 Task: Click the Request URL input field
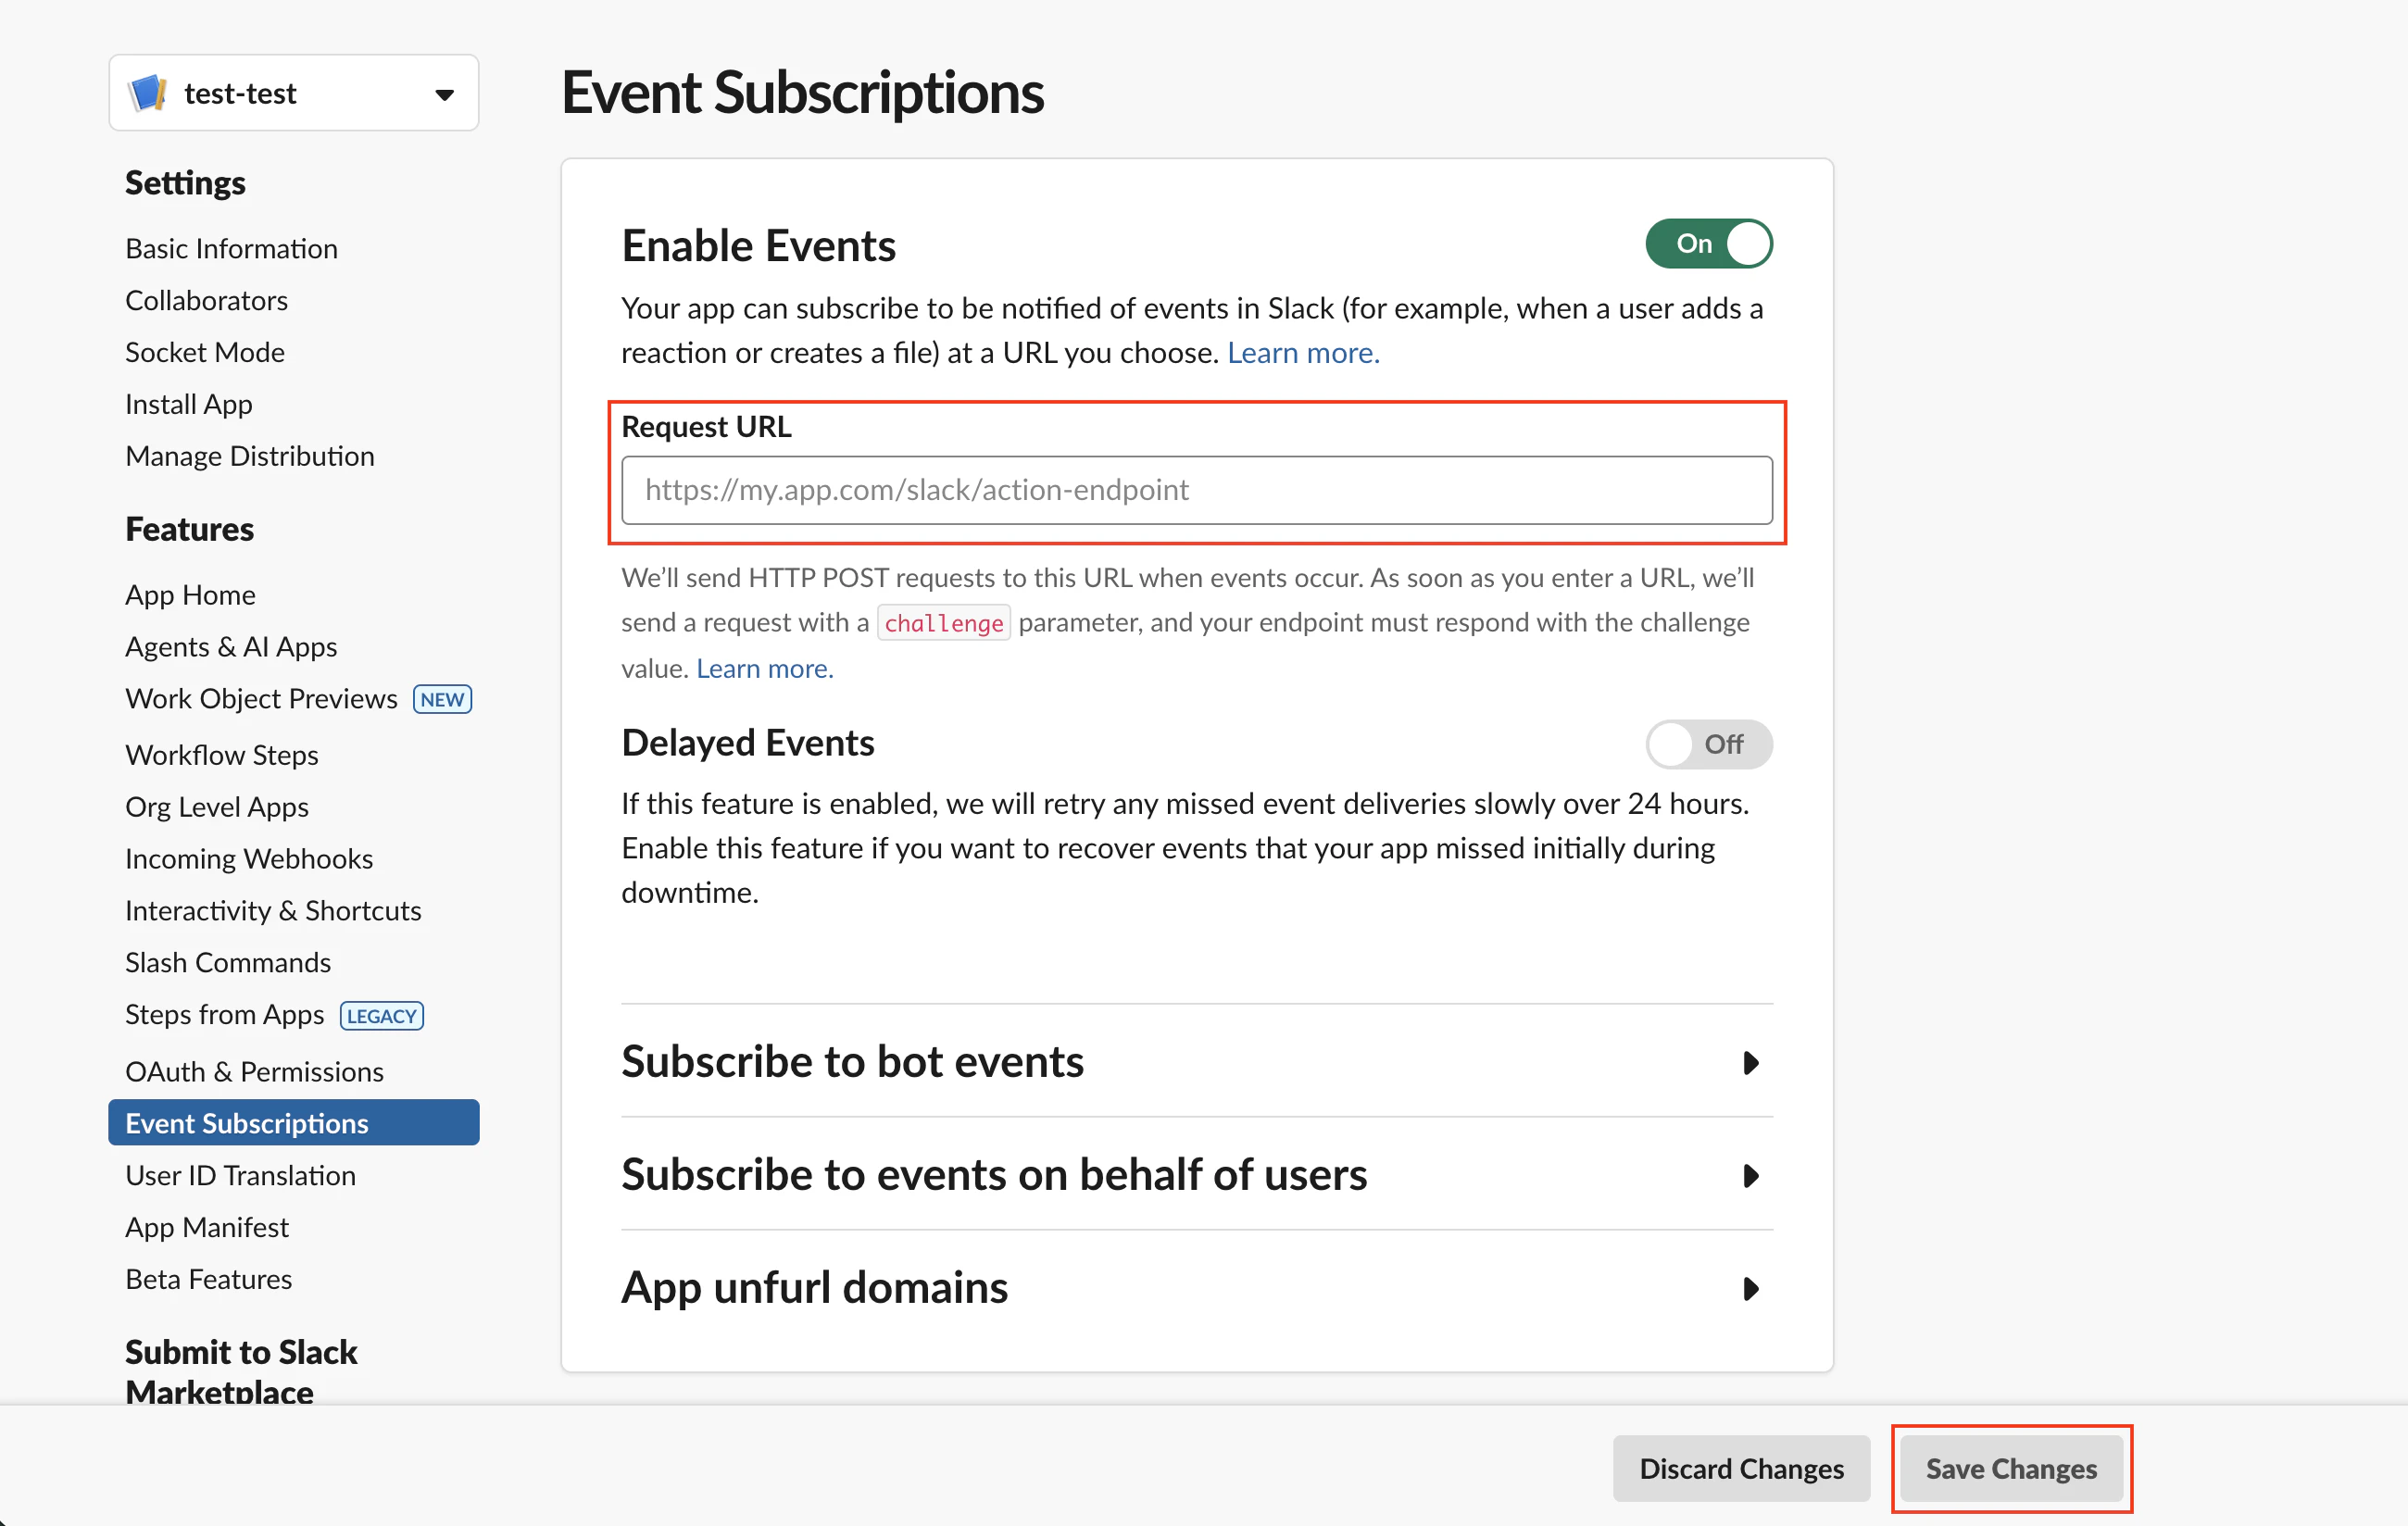(x=1197, y=490)
